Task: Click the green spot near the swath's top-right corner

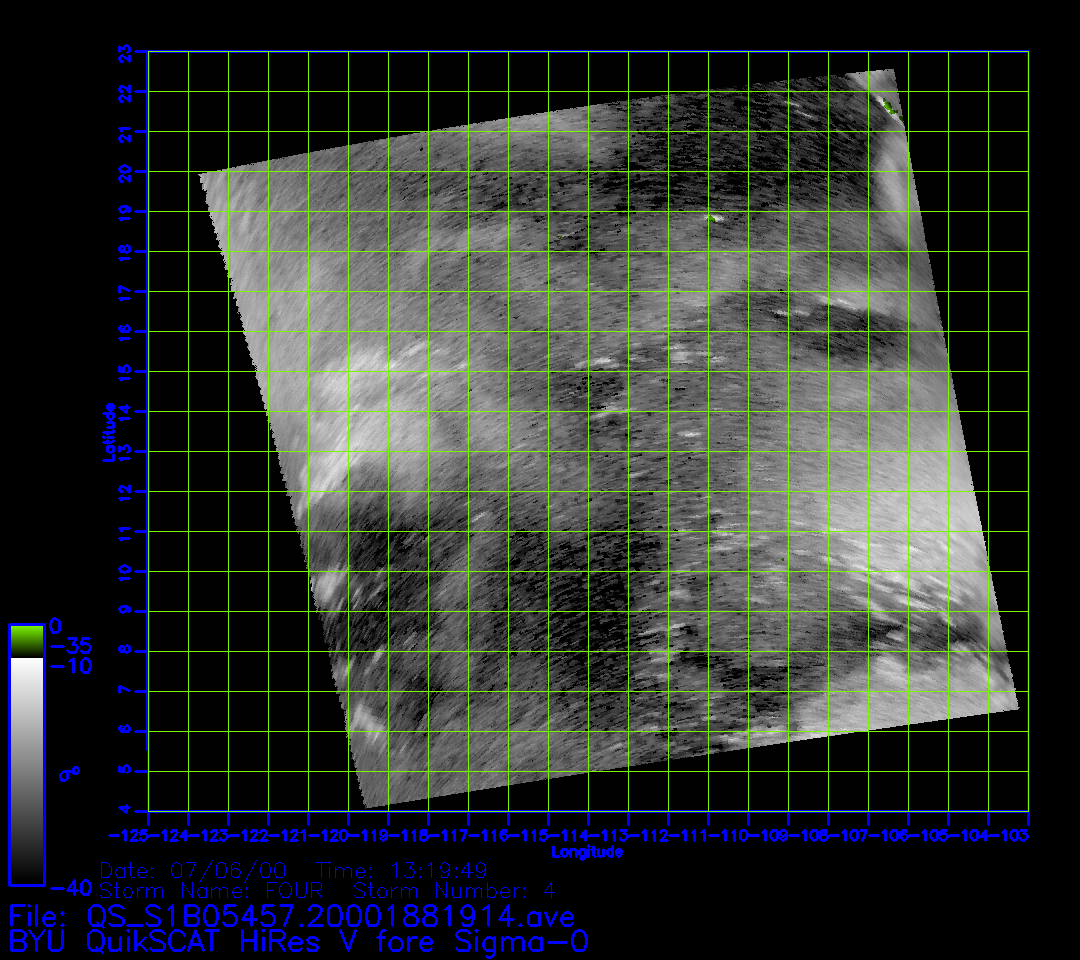Action: tap(887, 106)
